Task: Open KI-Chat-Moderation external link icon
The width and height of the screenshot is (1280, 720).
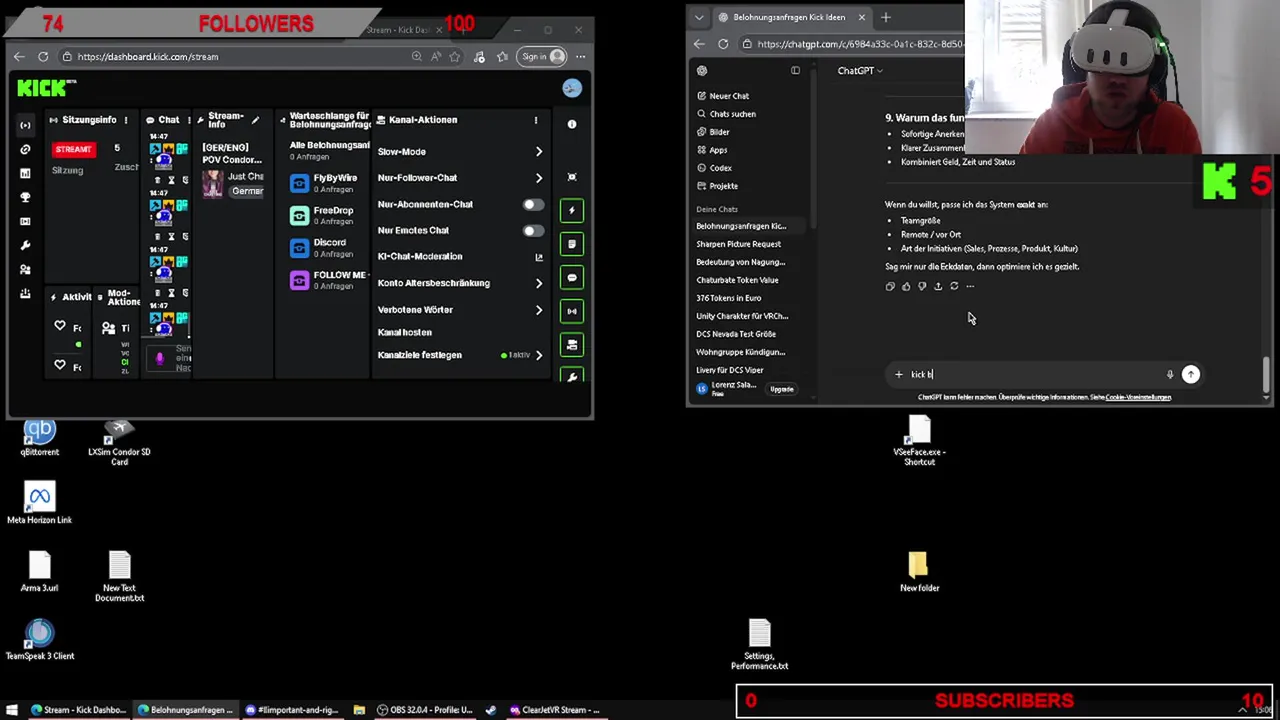Action: 539,257
